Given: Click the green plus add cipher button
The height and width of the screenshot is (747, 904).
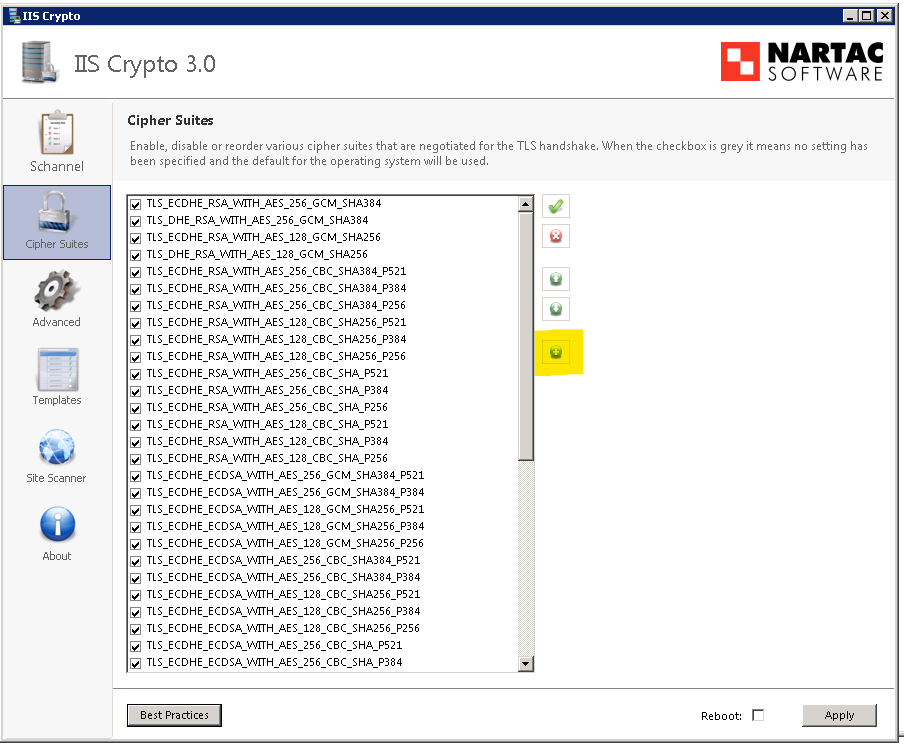Looking at the screenshot, I should click(x=556, y=352).
